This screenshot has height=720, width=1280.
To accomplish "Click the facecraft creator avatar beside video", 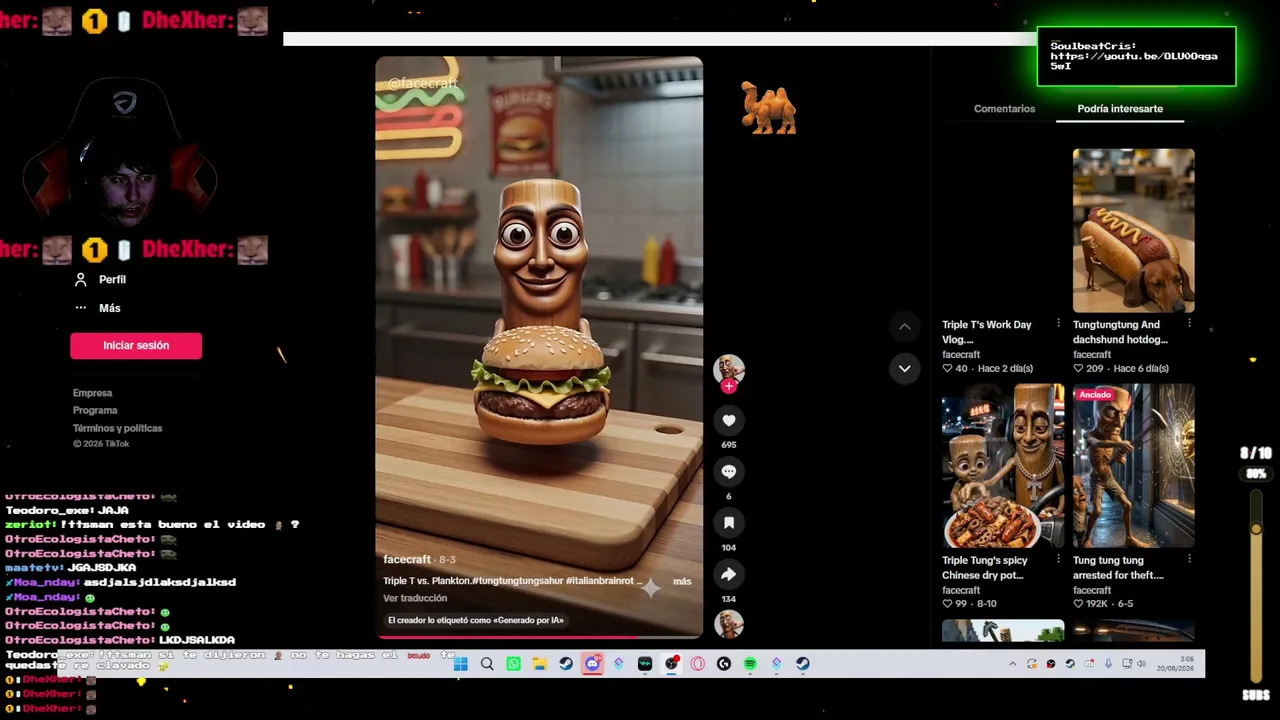I will [729, 369].
